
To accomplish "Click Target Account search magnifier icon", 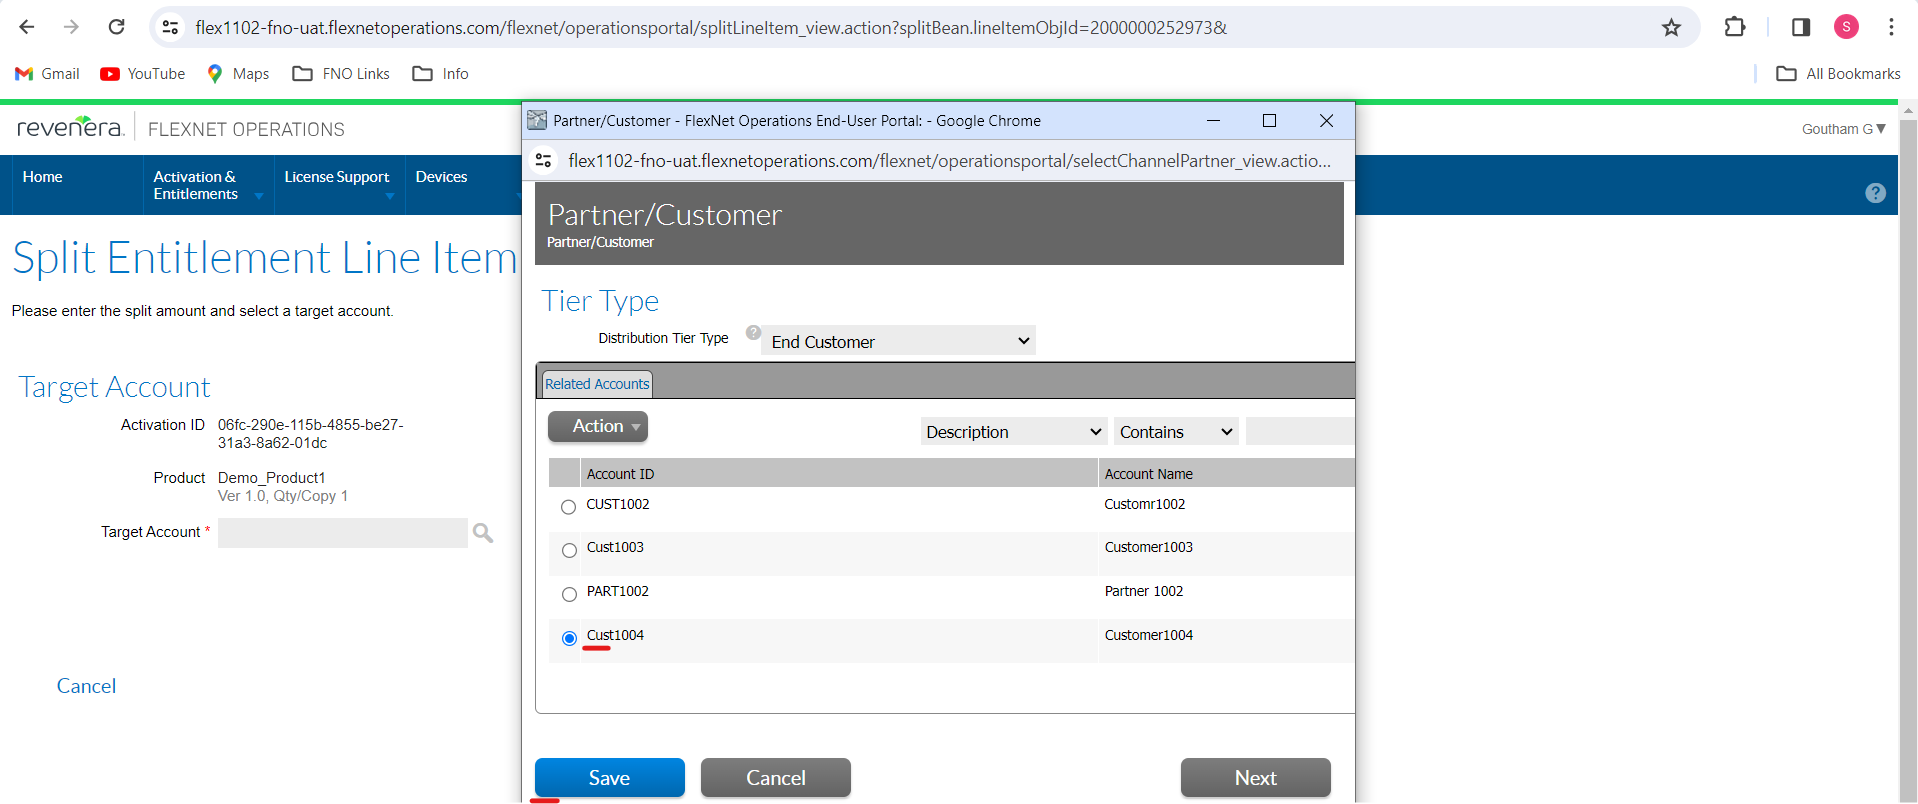I will [x=483, y=533].
